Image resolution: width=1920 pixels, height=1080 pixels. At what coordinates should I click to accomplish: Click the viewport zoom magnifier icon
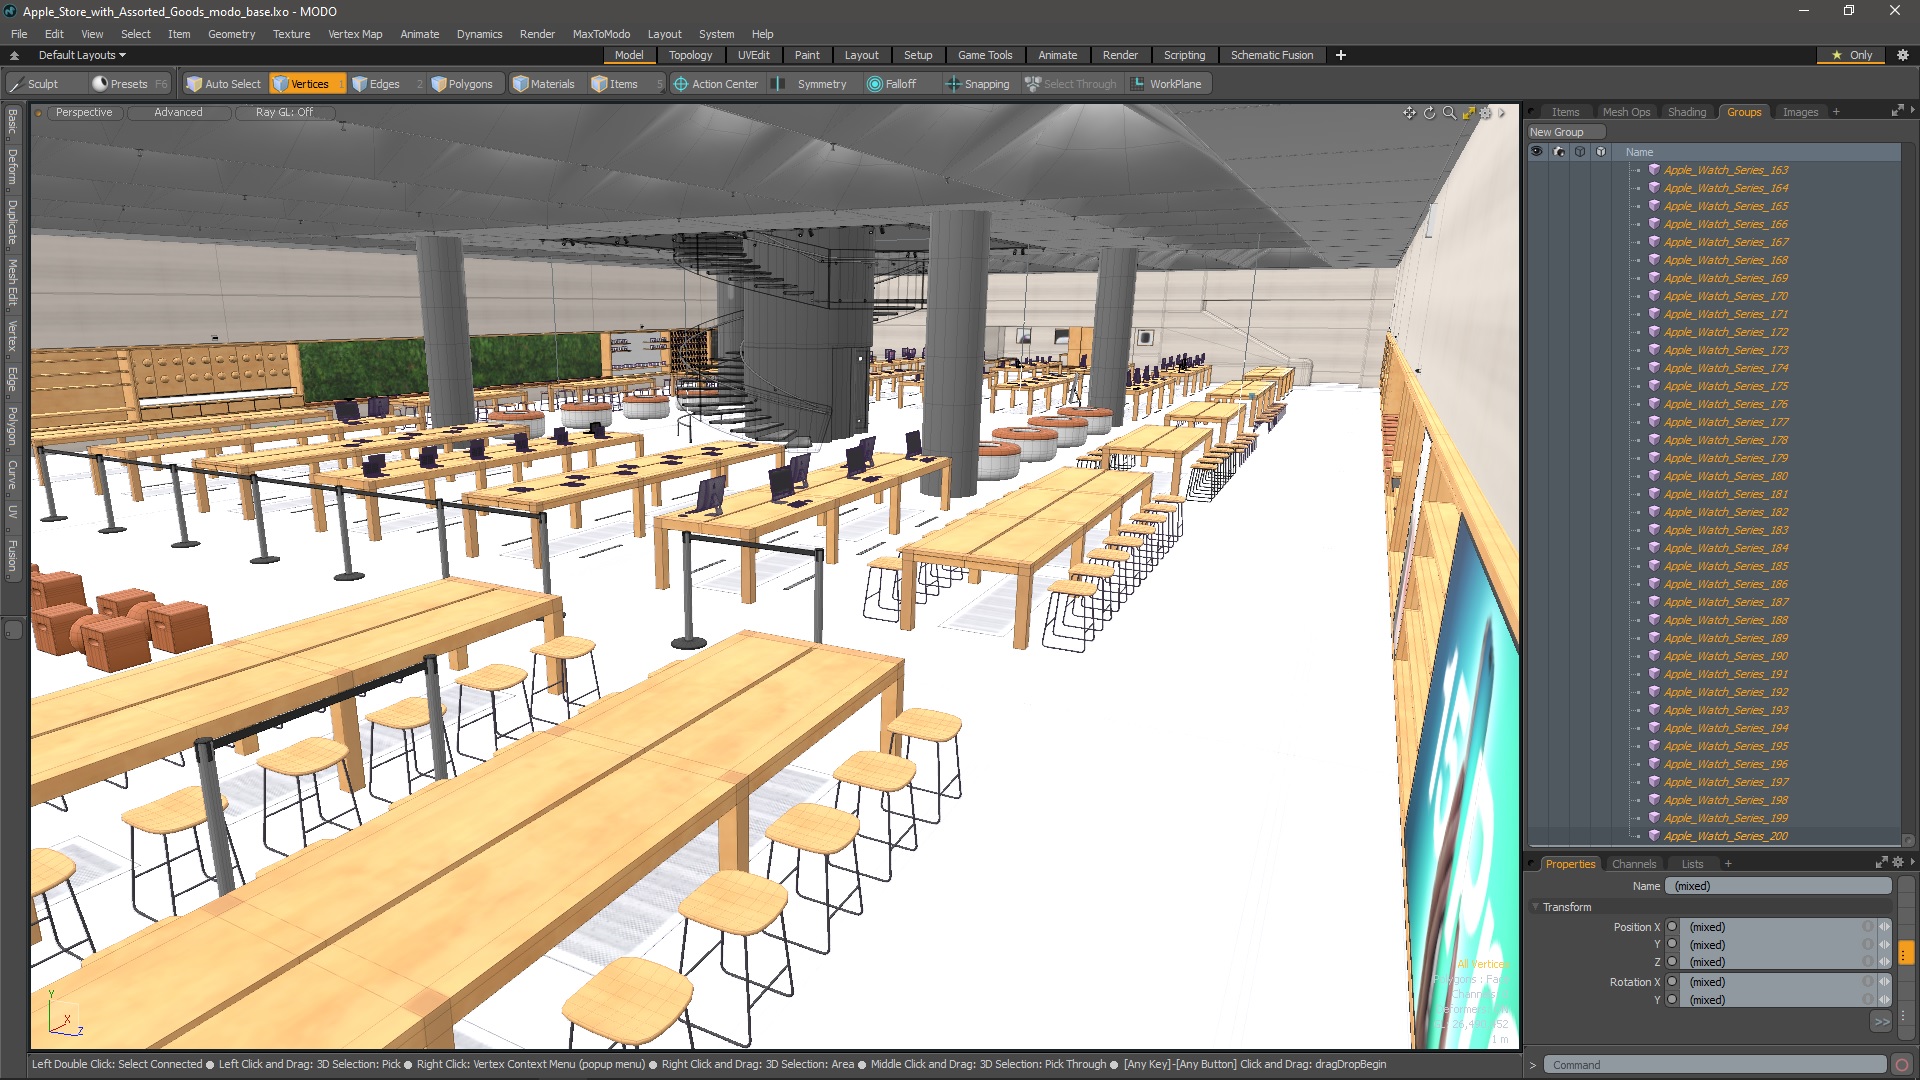1449,113
